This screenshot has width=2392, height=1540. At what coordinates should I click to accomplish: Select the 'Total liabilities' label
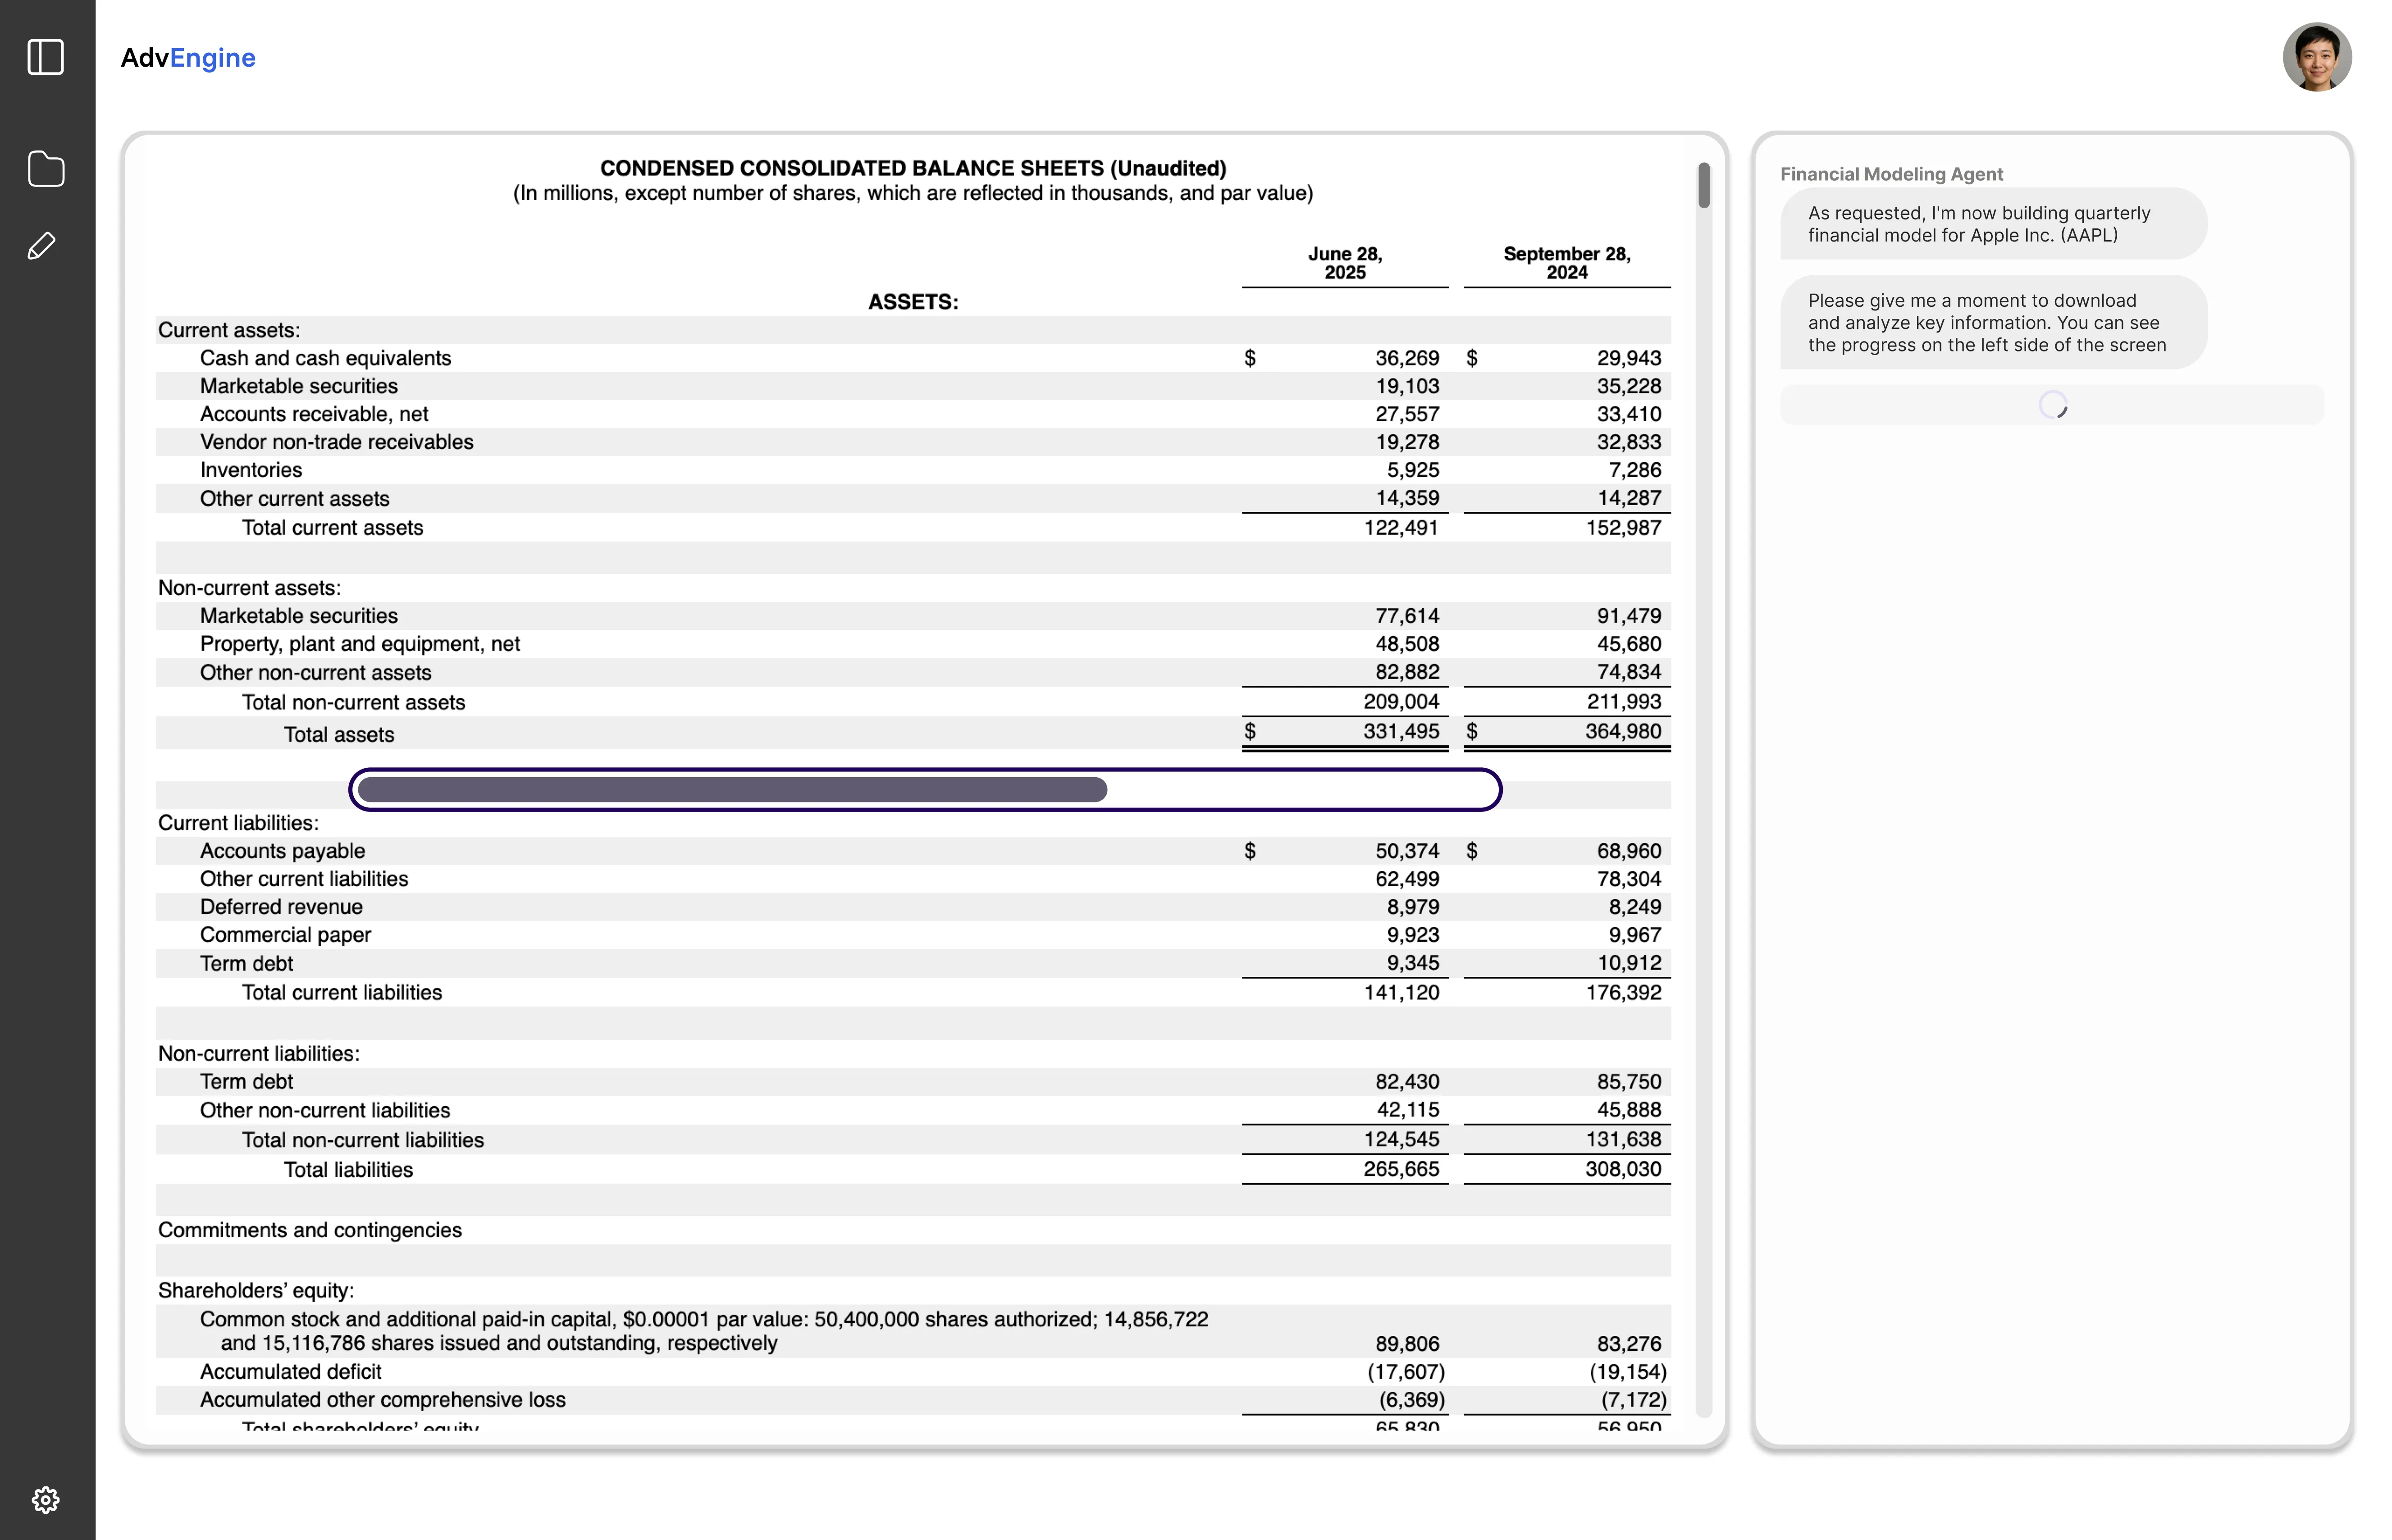(x=347, y=1170)
